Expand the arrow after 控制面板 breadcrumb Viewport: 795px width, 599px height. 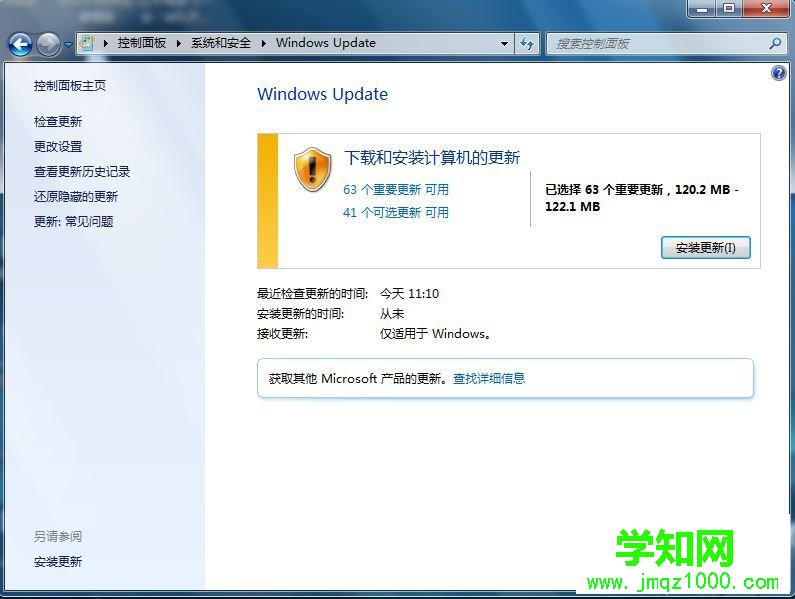coord(178,43)
